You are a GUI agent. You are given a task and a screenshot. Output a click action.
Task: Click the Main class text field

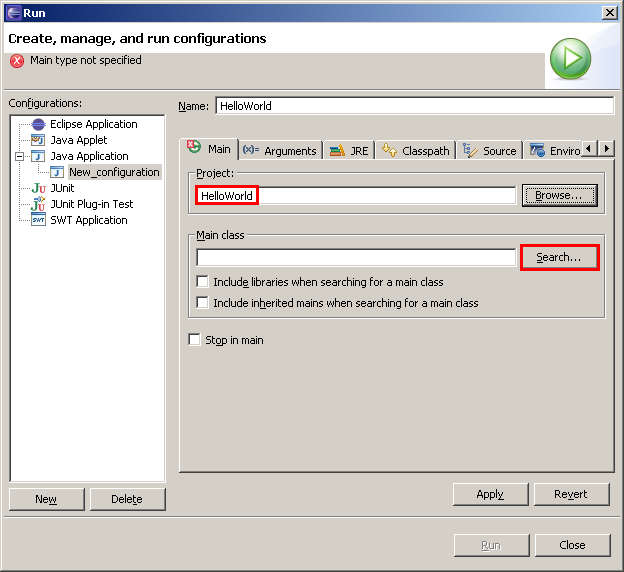[356, 257]
